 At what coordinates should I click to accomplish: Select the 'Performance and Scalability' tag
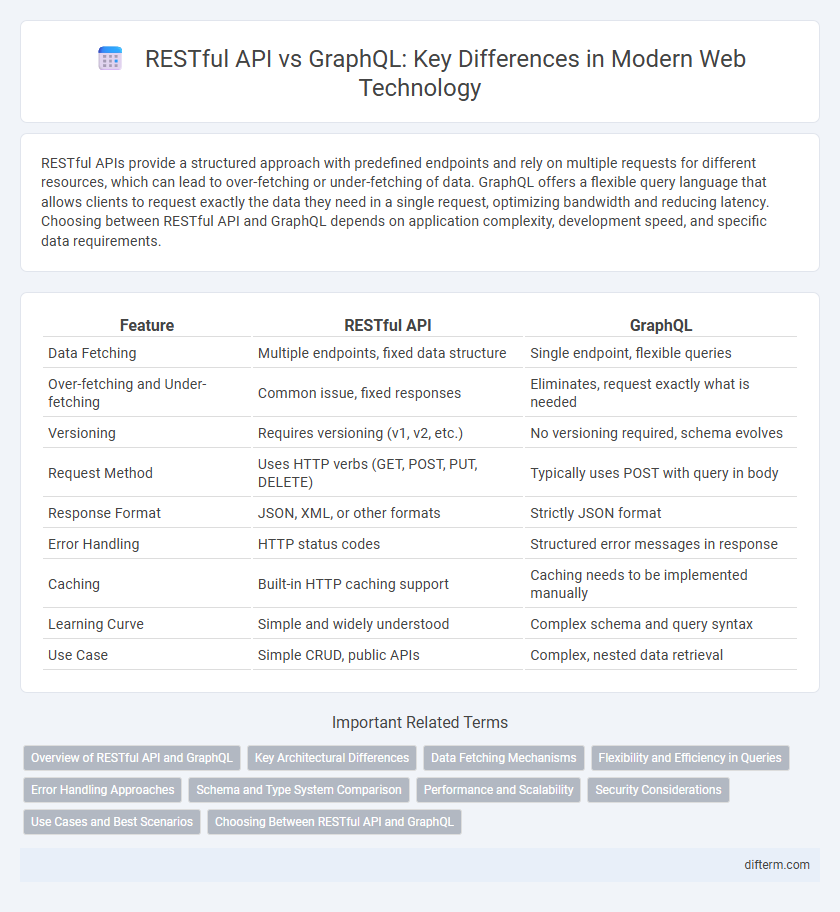[499, 790]
